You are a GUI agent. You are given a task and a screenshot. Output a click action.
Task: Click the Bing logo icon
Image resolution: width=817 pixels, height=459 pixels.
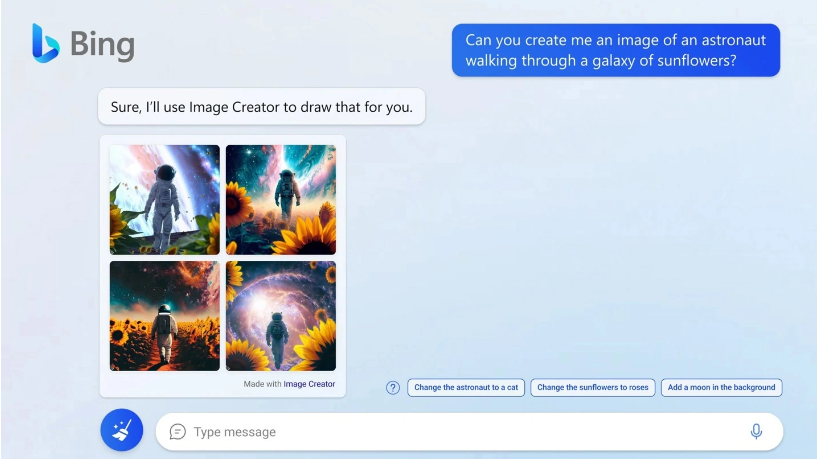click(x=45, y=43)
